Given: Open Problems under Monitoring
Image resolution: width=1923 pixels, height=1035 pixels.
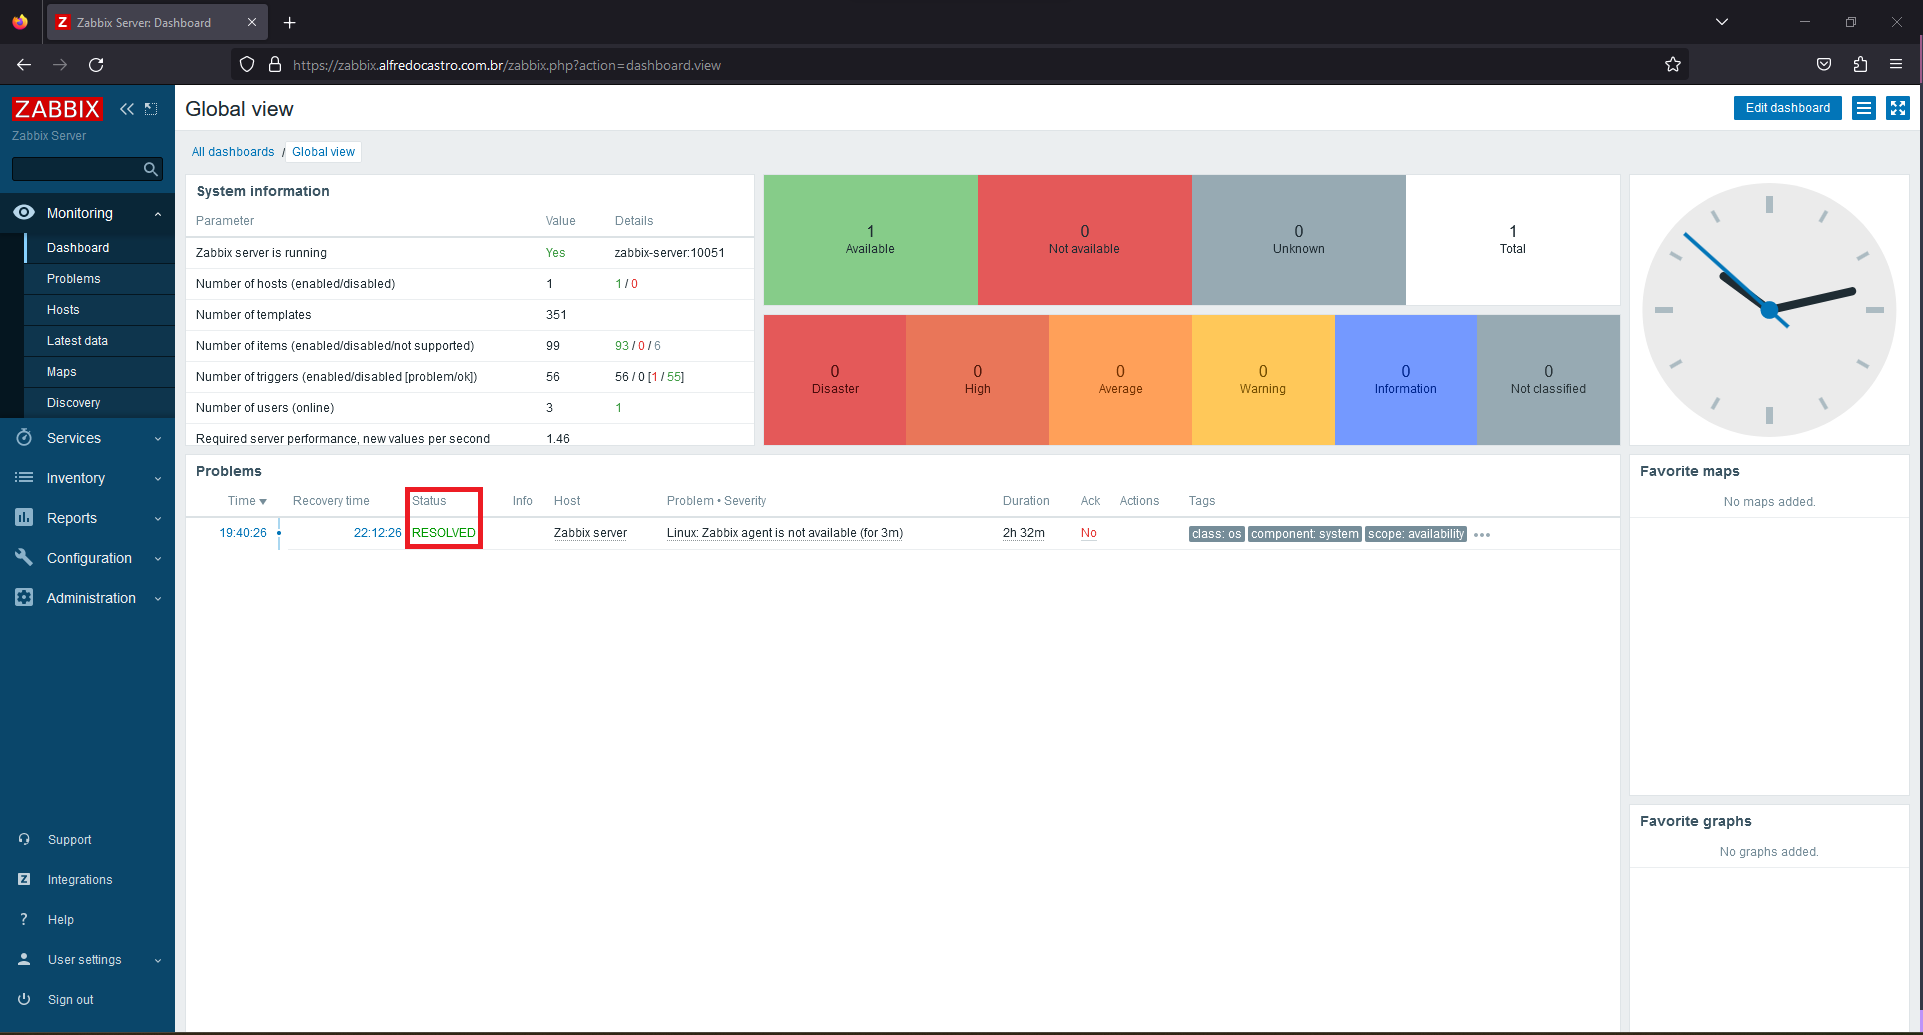Looking at the screenshot, I should [99, 279].
